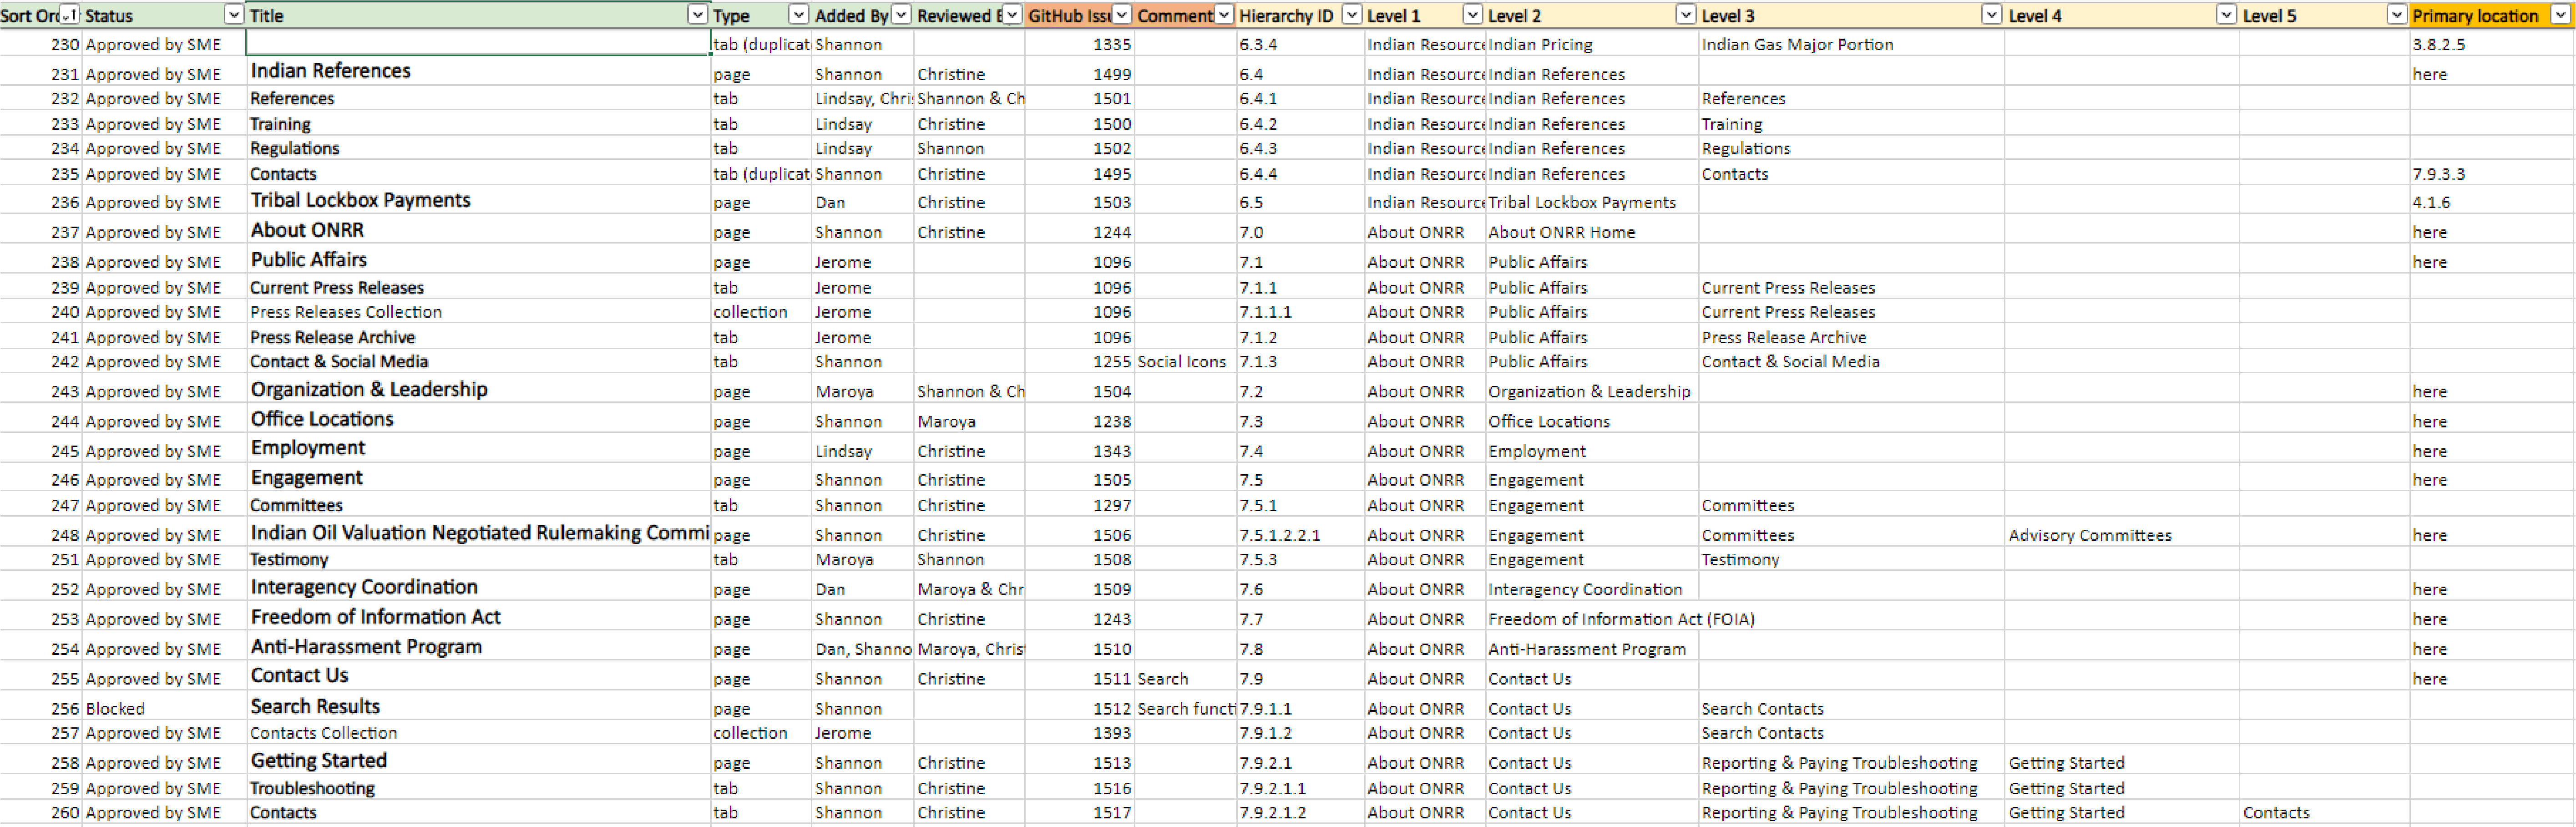Screen dimensions: 2576x827
Task: Open the Level 4 filter dropdown
Action: coord(2226,15)
